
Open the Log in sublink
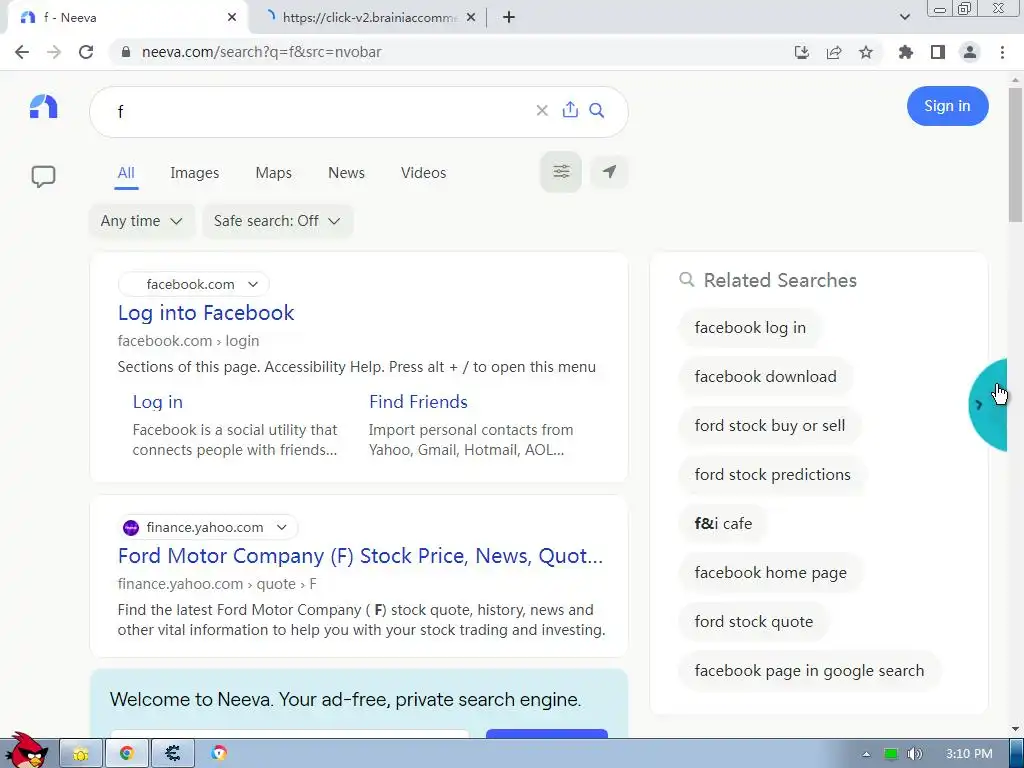[x=157, y=402]
